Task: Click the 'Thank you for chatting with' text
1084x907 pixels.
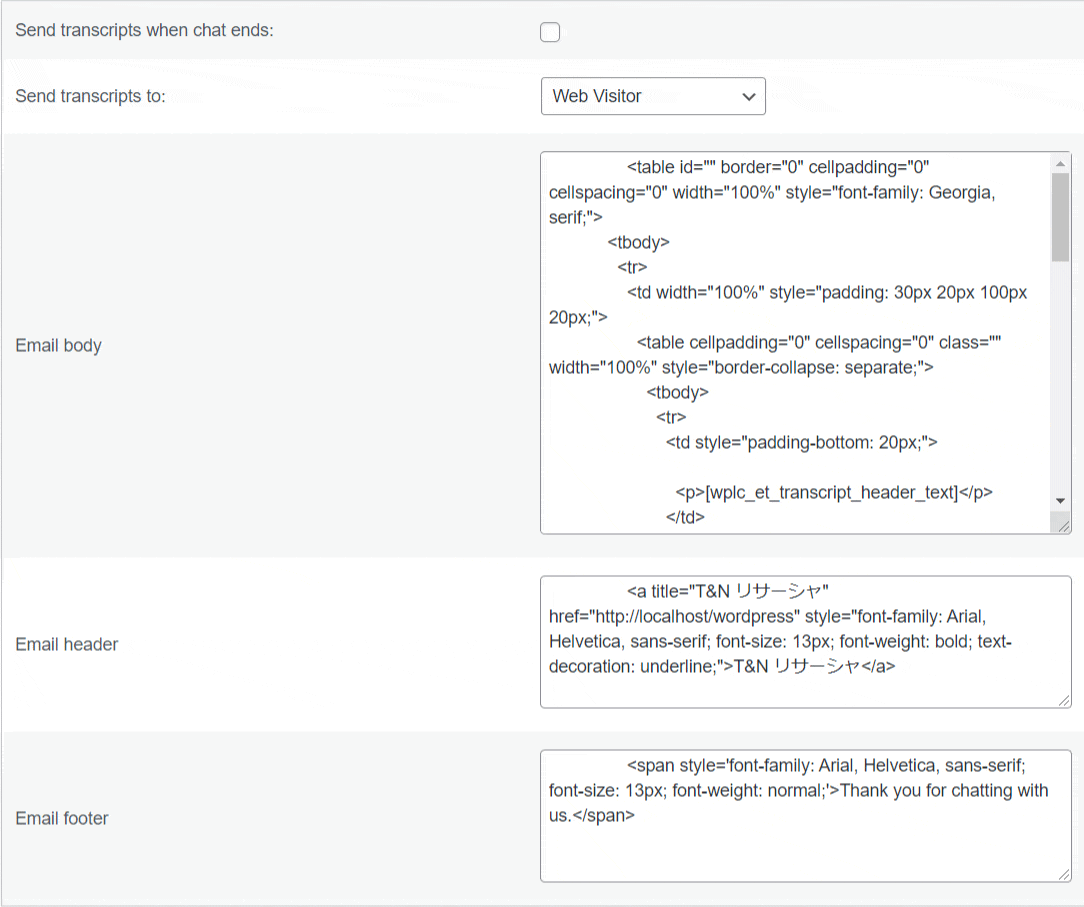Action: coord(944,790)
